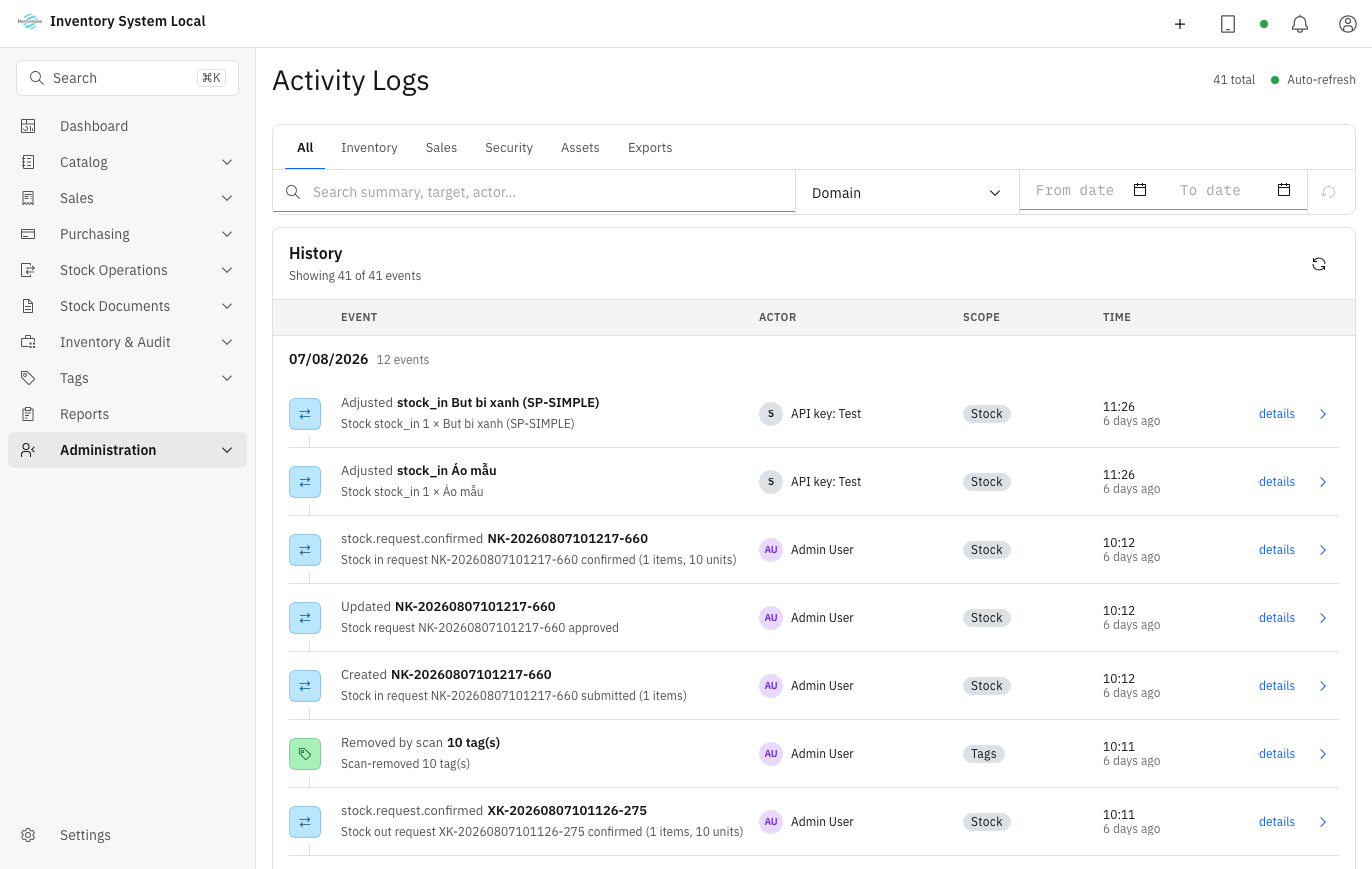This screenshot has height=869, width=1372.
Task: Click the API key: Test actor on Áo mẫu row
Action: [826, 482]
